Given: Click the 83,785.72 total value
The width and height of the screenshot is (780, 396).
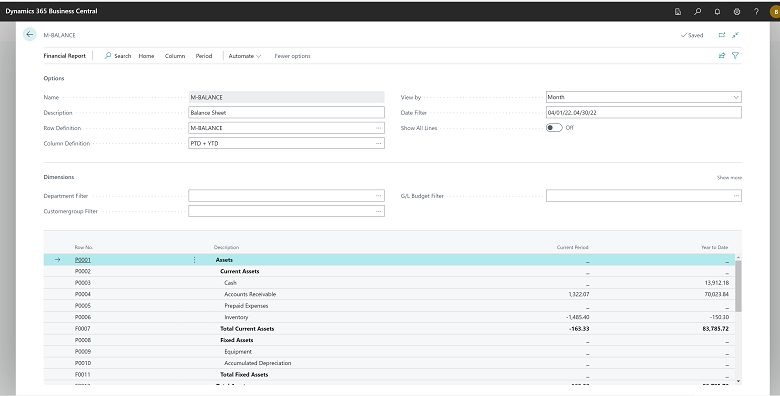Looking at the screenshot, I should pos(716,328).
